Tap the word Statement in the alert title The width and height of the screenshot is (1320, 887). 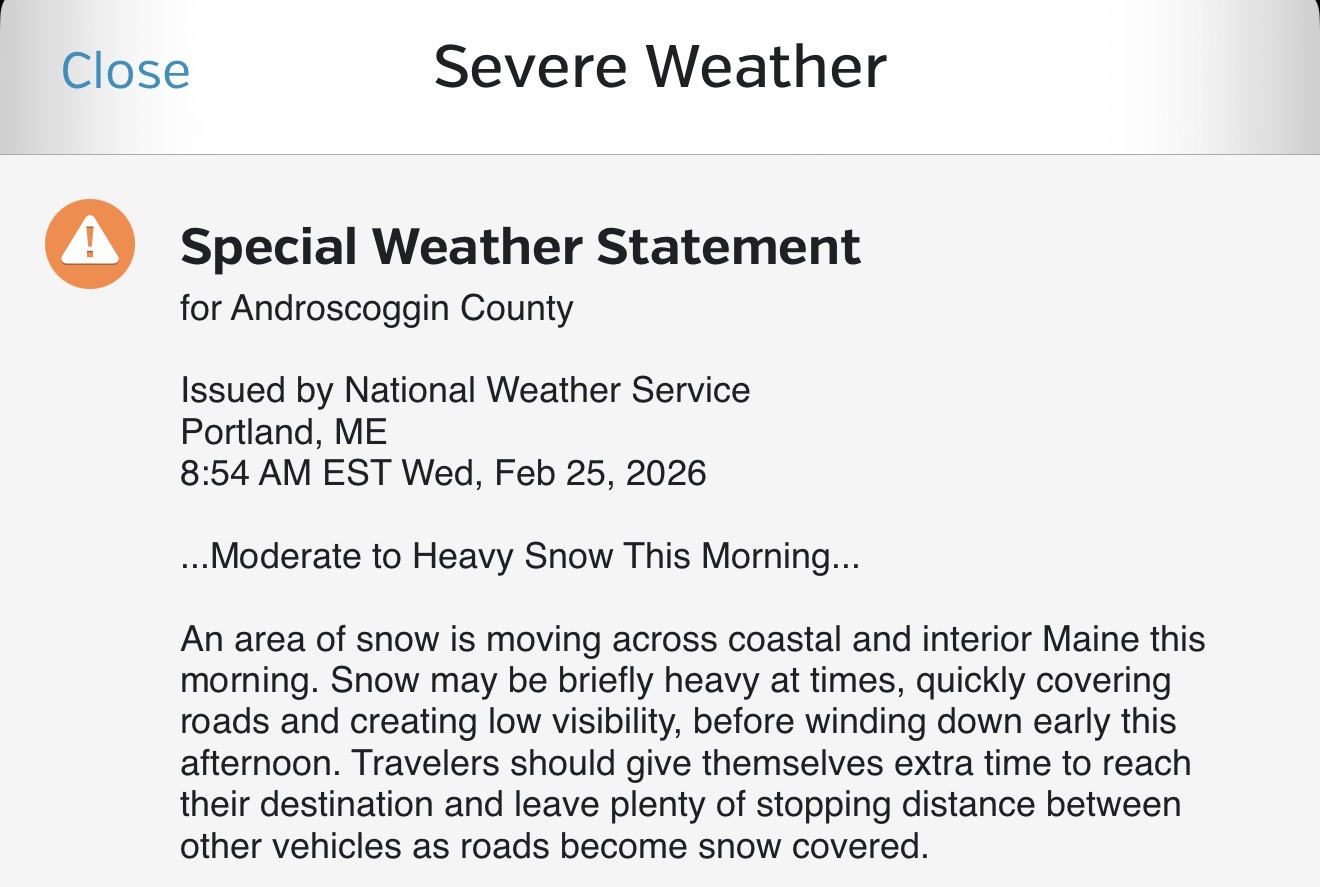click(728, 247)
